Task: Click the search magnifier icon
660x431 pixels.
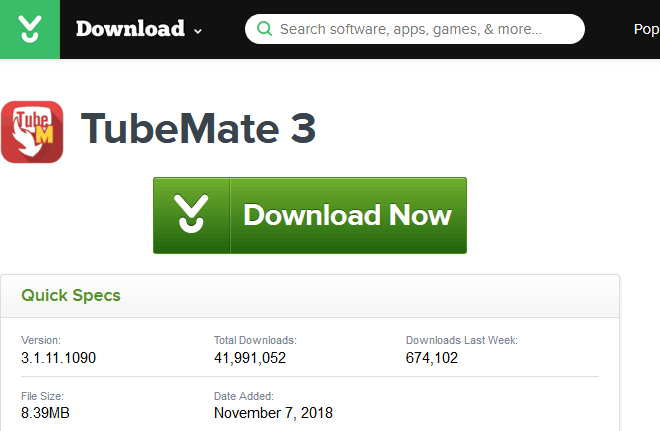Action: pyautogui.click(x=264, y=29)
